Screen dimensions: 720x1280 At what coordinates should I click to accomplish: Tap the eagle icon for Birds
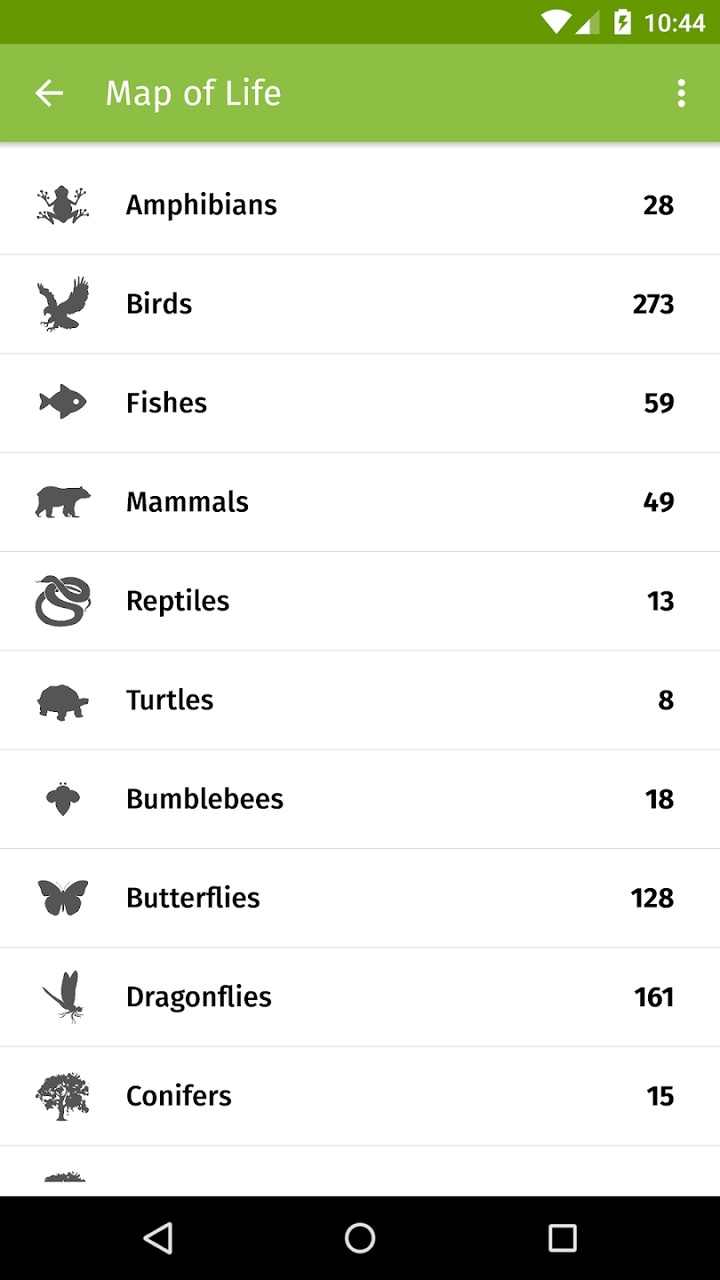tap(63, 304)
